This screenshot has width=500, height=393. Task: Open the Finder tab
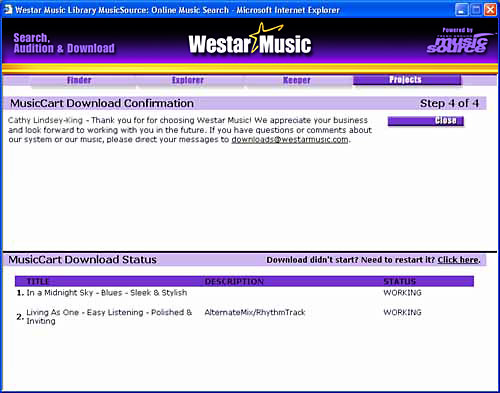click(x=79, y=80)
